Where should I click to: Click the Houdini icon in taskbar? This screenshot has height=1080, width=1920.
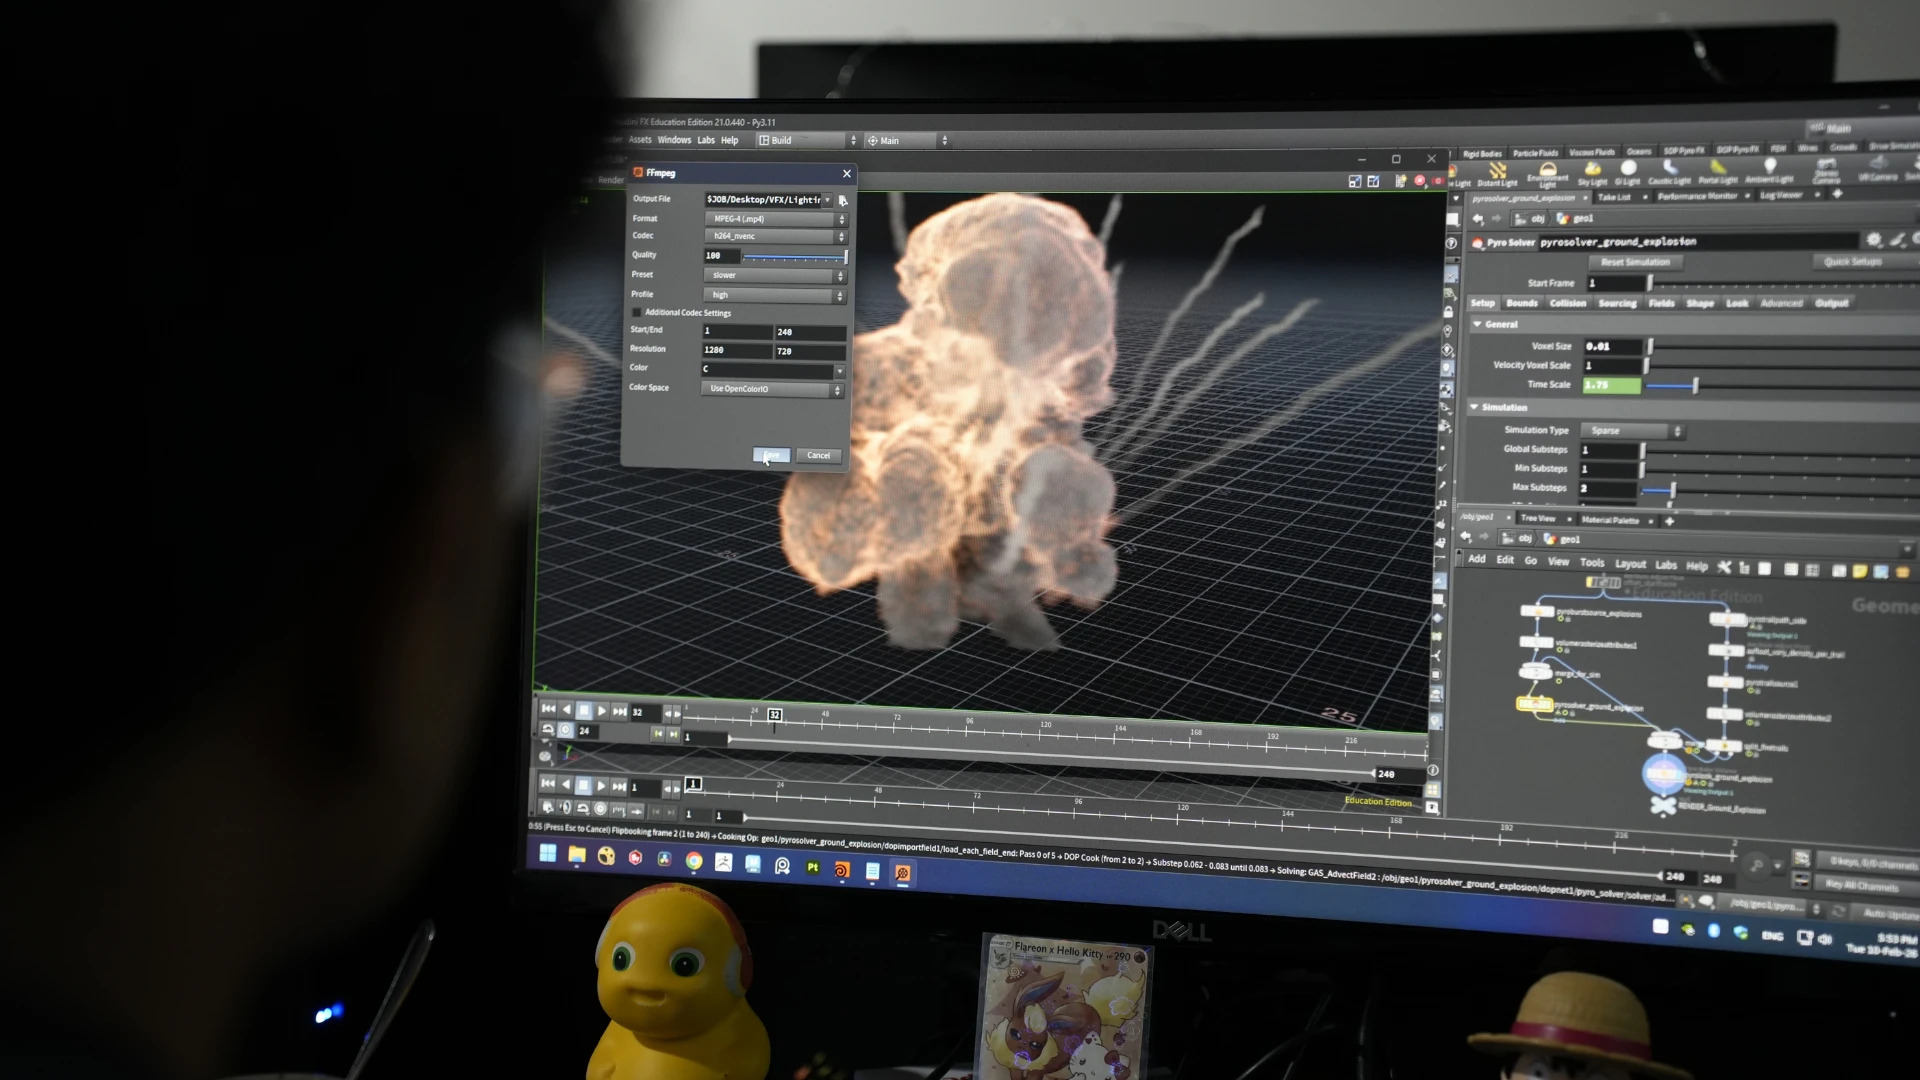(841, 870)
